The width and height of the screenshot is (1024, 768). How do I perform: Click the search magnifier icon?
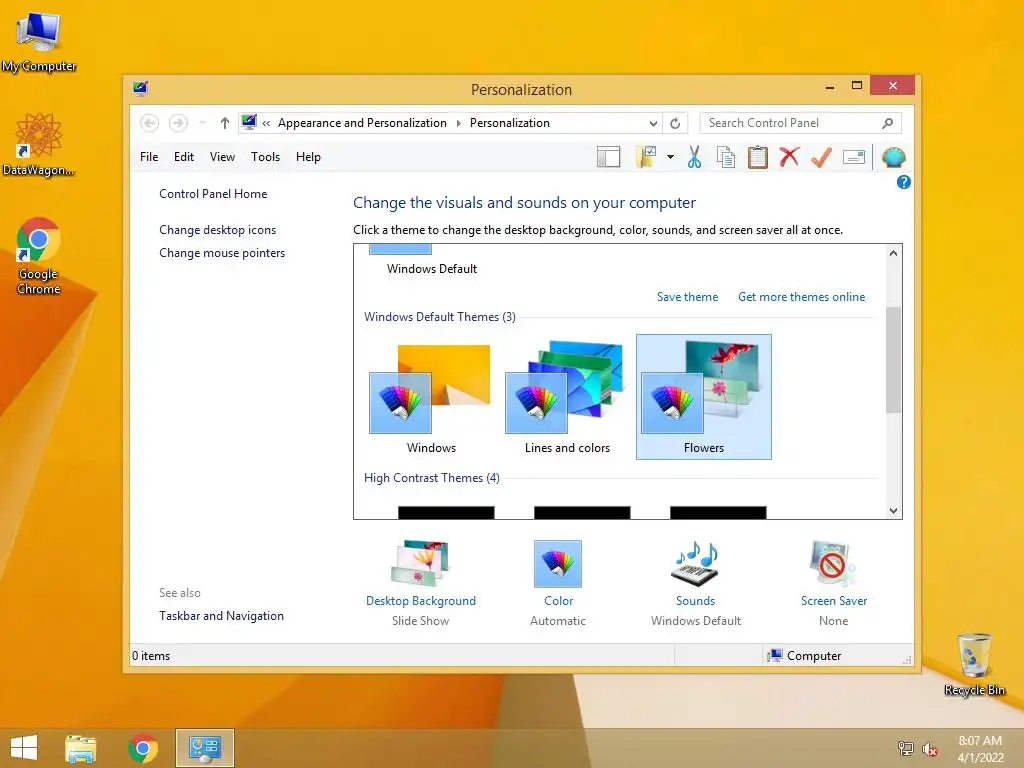tap(888, 123)
